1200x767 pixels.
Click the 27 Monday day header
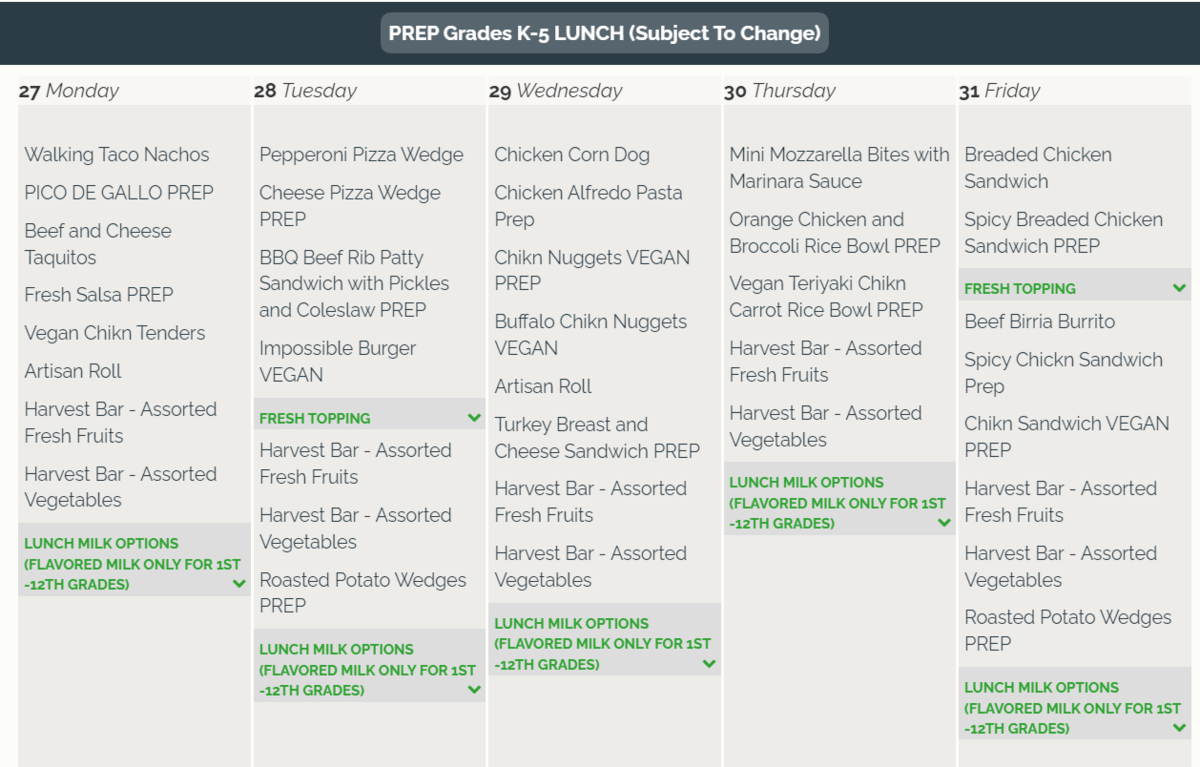point(69,91)
